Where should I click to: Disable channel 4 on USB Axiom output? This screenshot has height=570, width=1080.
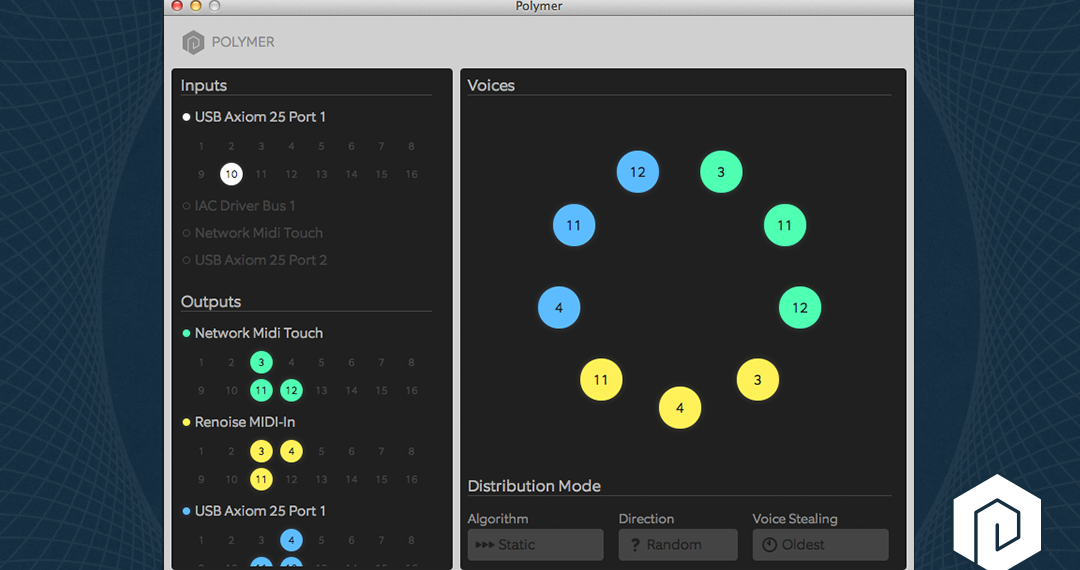[x=291, y=540]
